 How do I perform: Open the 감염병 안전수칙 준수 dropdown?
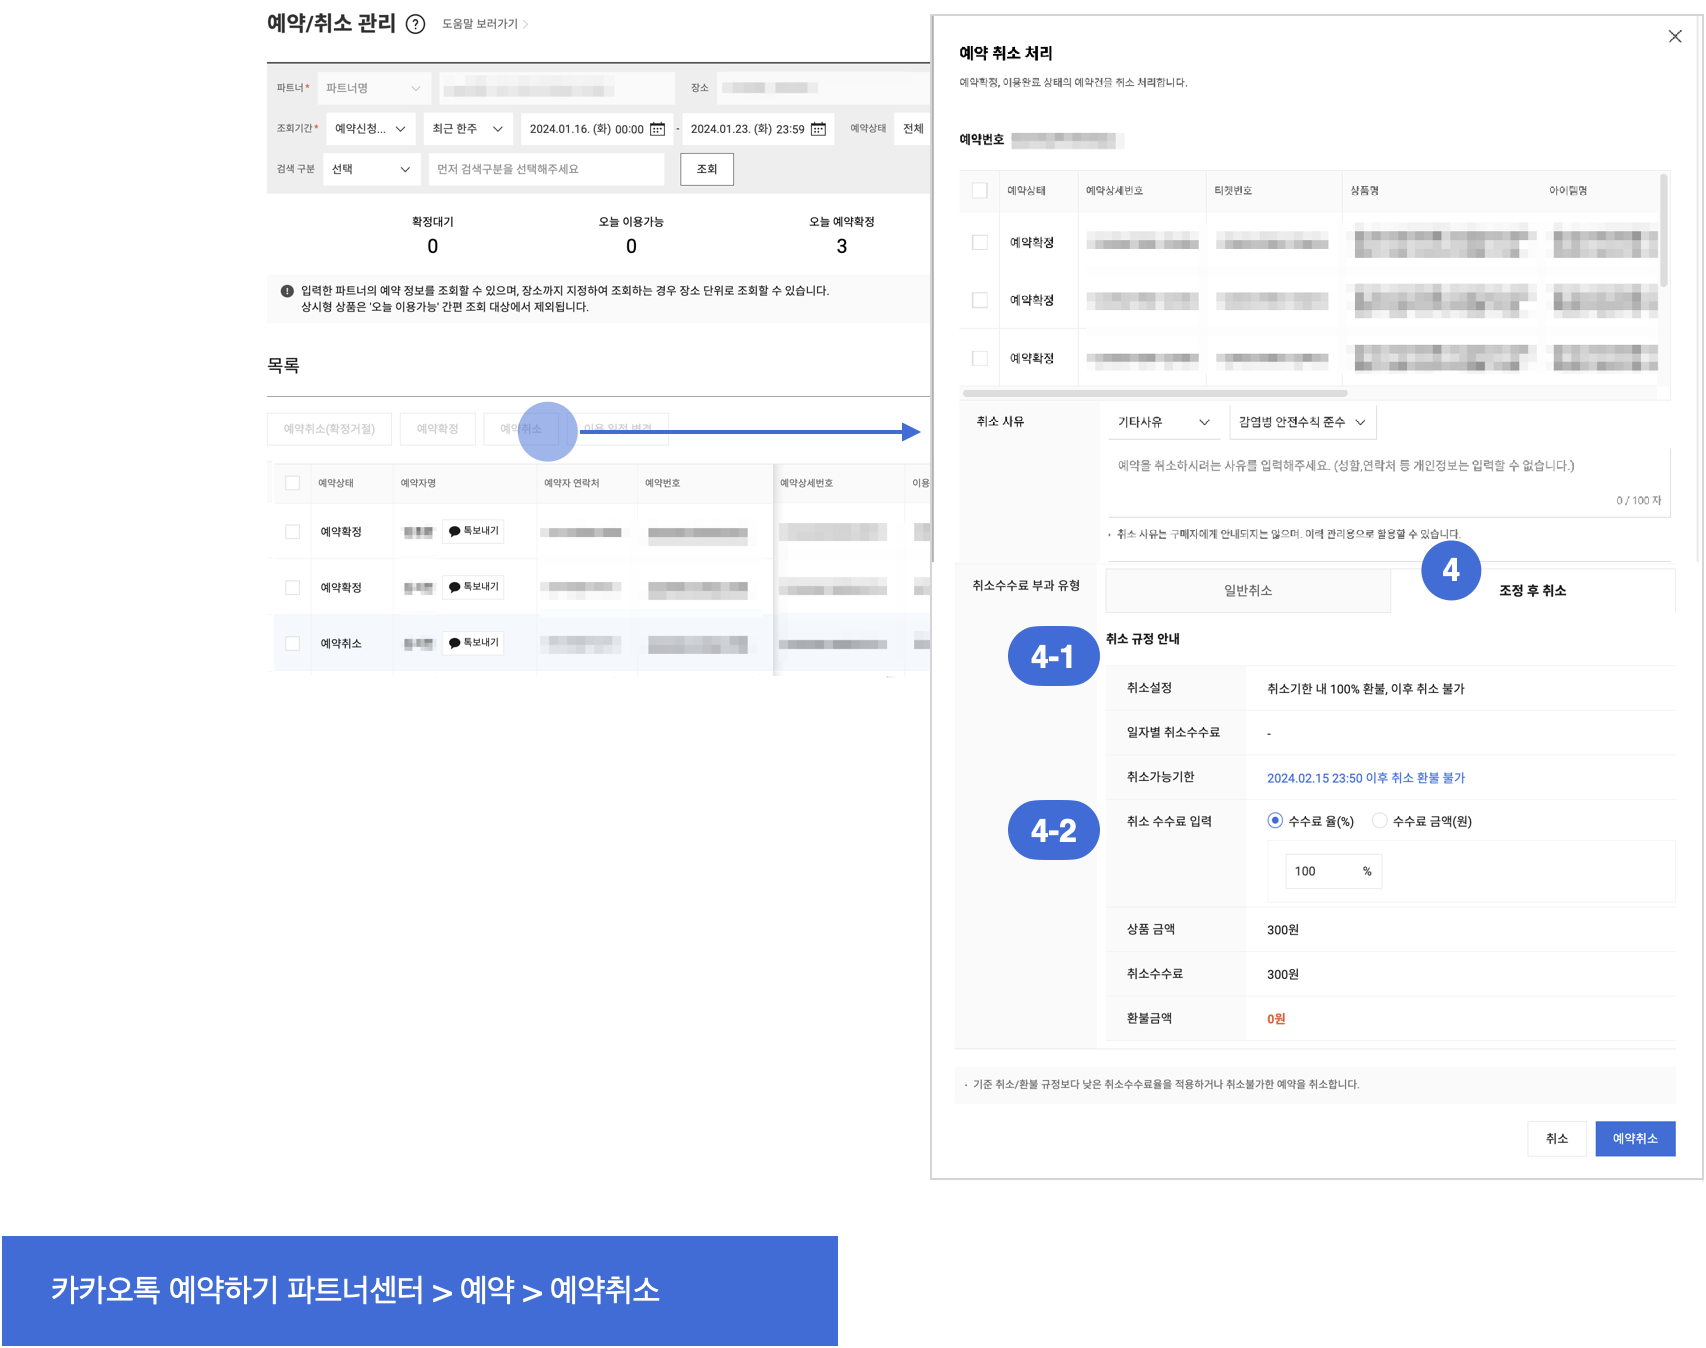[1302, 422]
